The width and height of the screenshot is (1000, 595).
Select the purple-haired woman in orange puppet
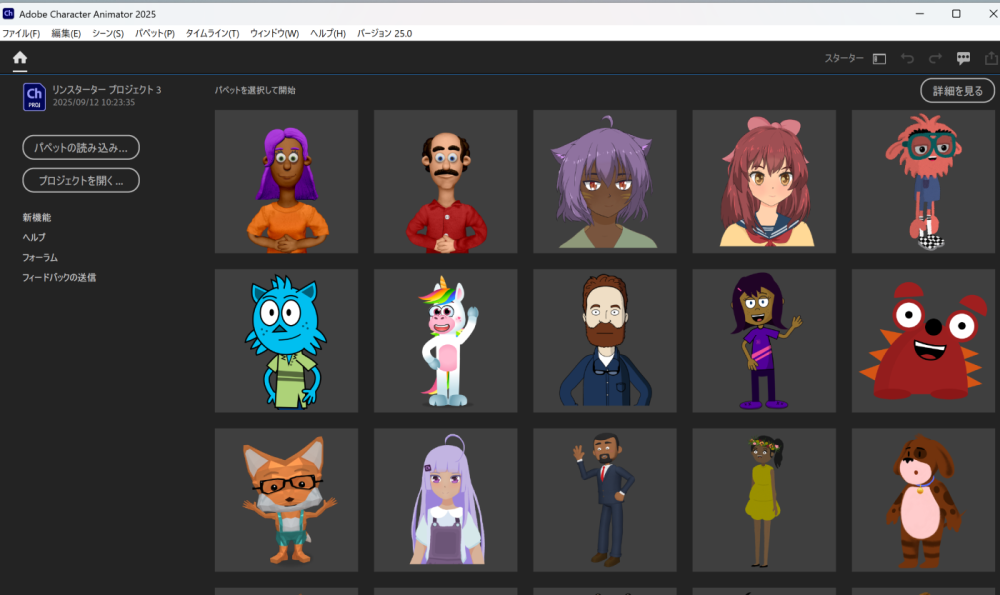pos(286,181)
